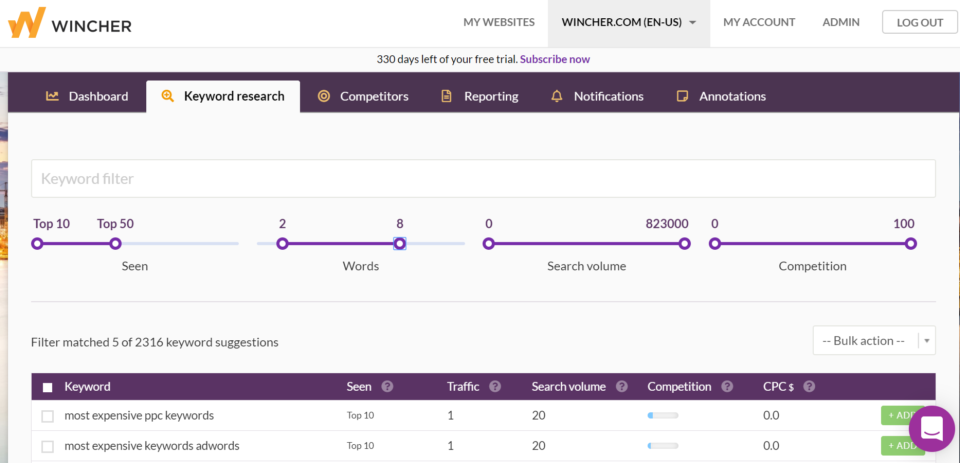Click the Top 10 handle on Seen slider
The width and height of the screenshot is (960, 463).
click(37, 244)
